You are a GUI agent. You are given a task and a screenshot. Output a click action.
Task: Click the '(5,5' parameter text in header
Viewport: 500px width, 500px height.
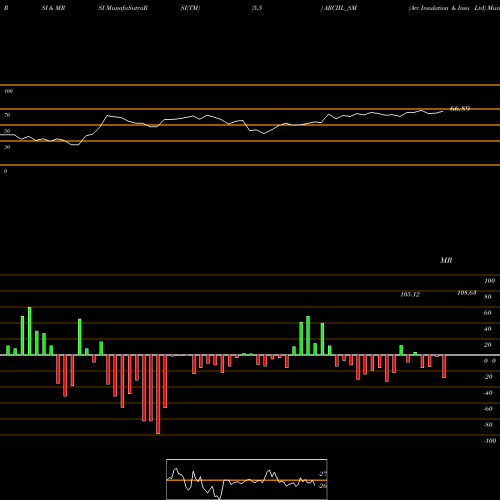tap(257, 8)
